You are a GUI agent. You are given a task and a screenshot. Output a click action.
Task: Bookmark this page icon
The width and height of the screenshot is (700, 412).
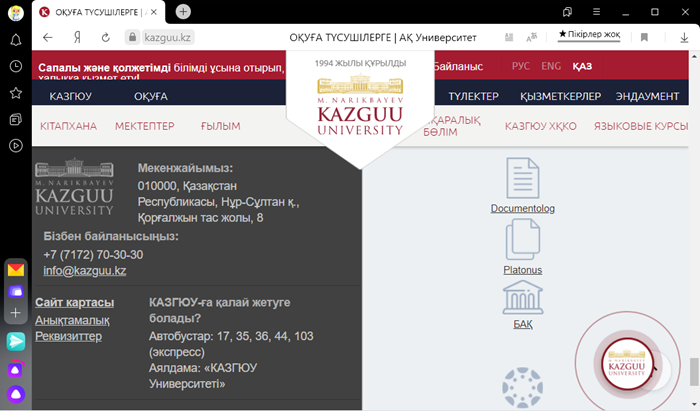[x=644, y=37]
